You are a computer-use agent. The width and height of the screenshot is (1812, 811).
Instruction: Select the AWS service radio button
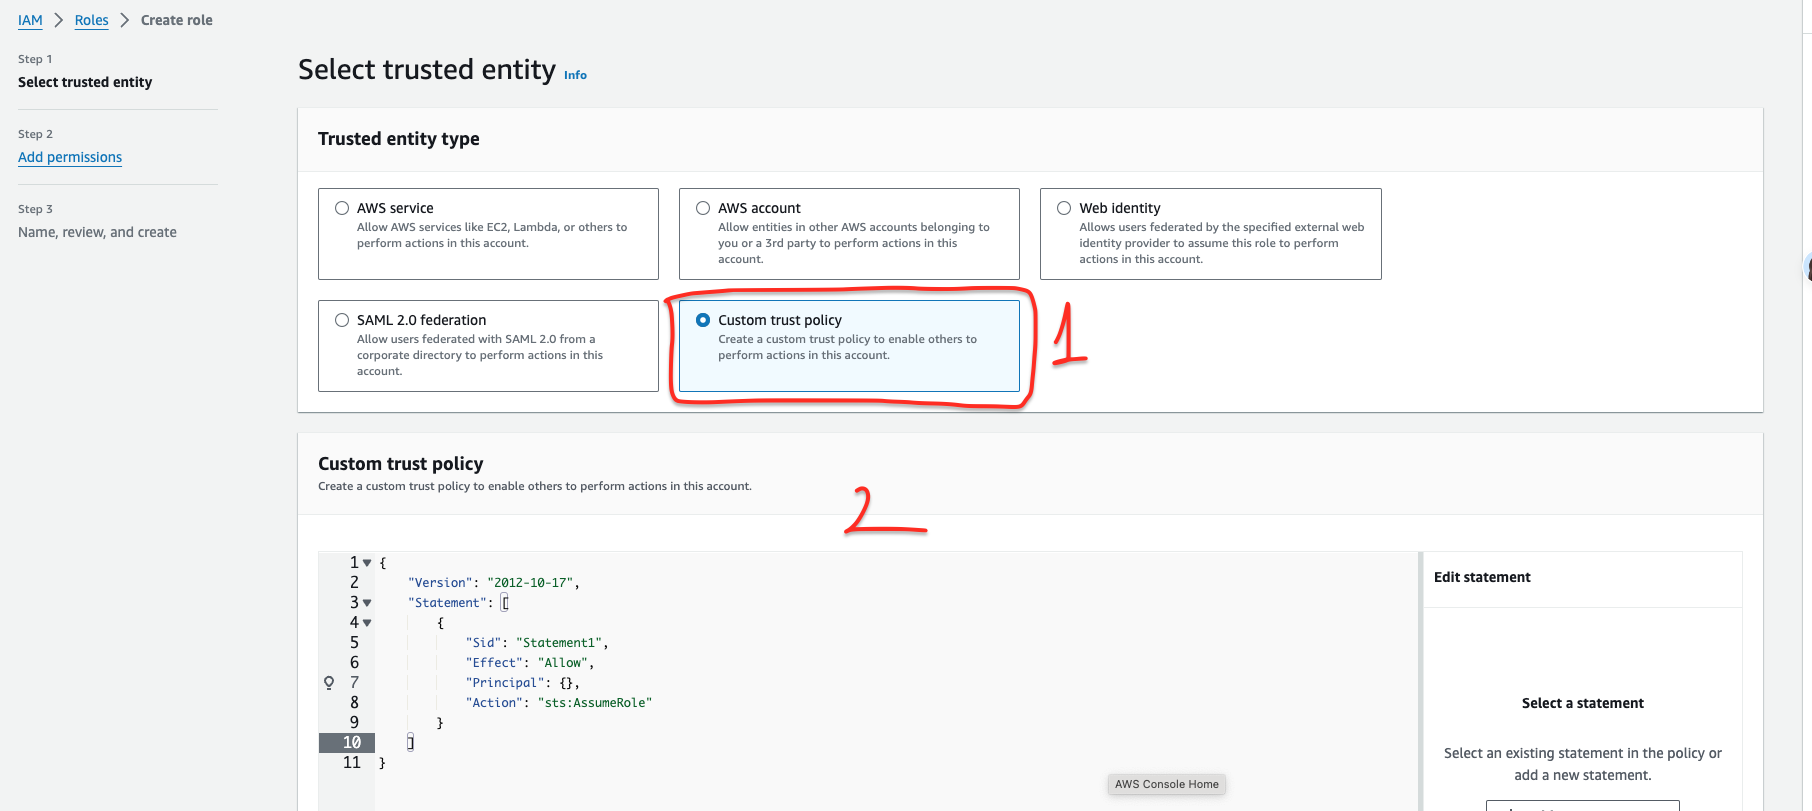342,208
